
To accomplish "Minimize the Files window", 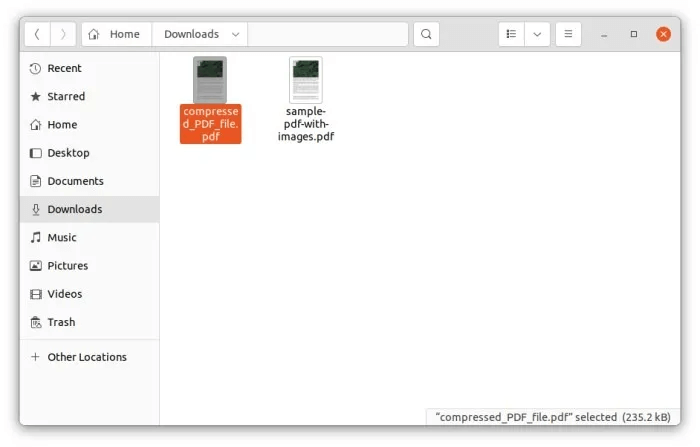I will [604, 34].
